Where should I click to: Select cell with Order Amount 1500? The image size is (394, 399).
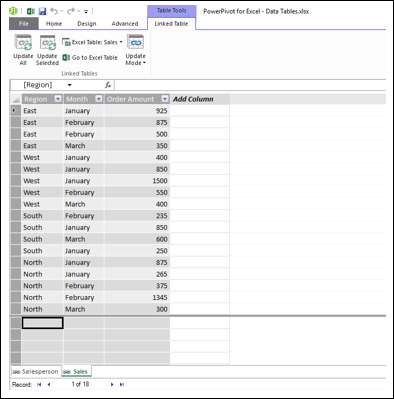[x=137, y=181]
